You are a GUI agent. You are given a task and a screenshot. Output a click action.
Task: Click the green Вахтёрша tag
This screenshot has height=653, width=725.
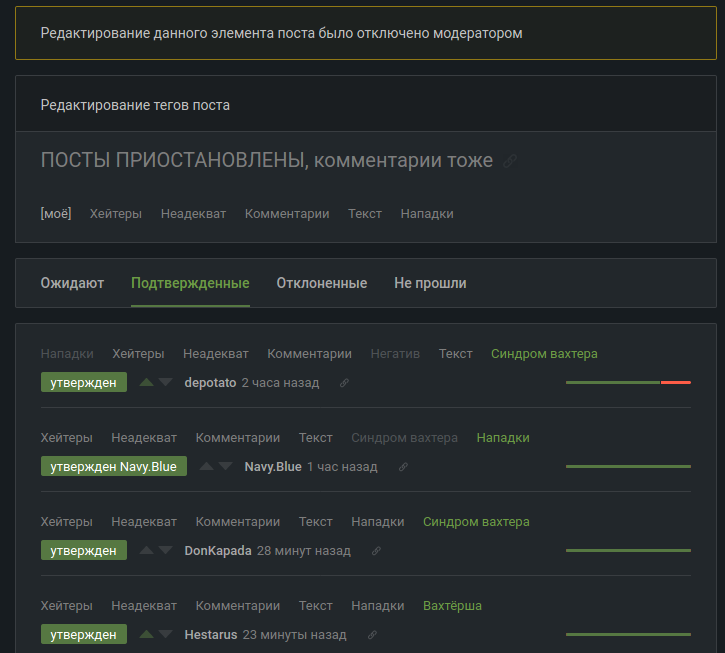coord(452,605)
